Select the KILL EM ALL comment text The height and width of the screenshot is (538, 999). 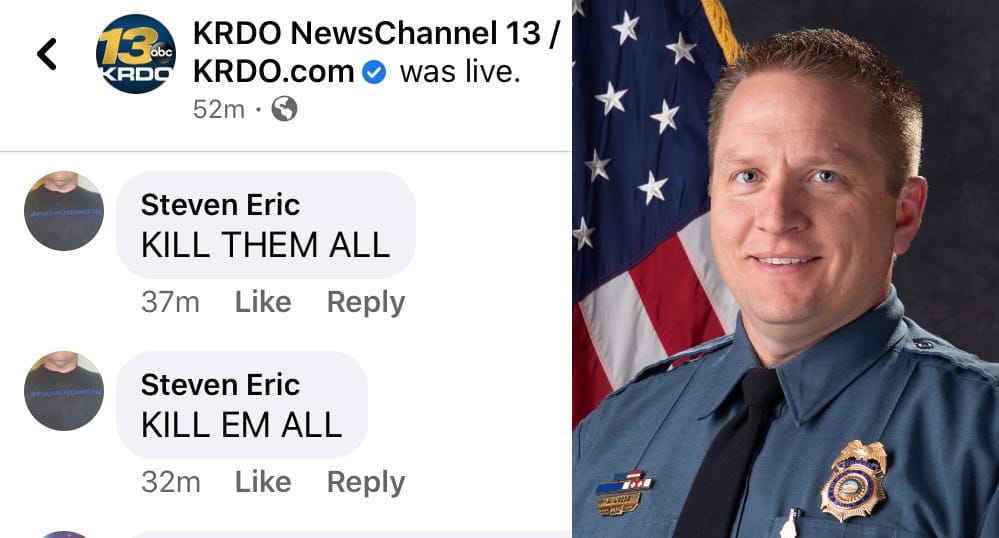coord(241,425)
